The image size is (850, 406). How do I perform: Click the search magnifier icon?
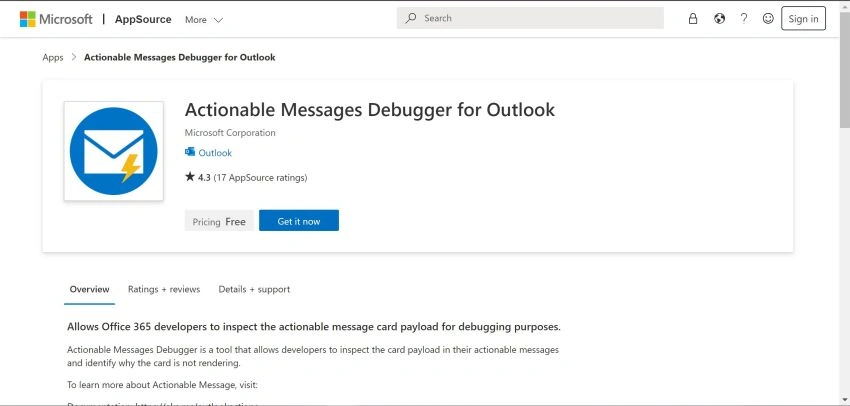tap(411, 18)
